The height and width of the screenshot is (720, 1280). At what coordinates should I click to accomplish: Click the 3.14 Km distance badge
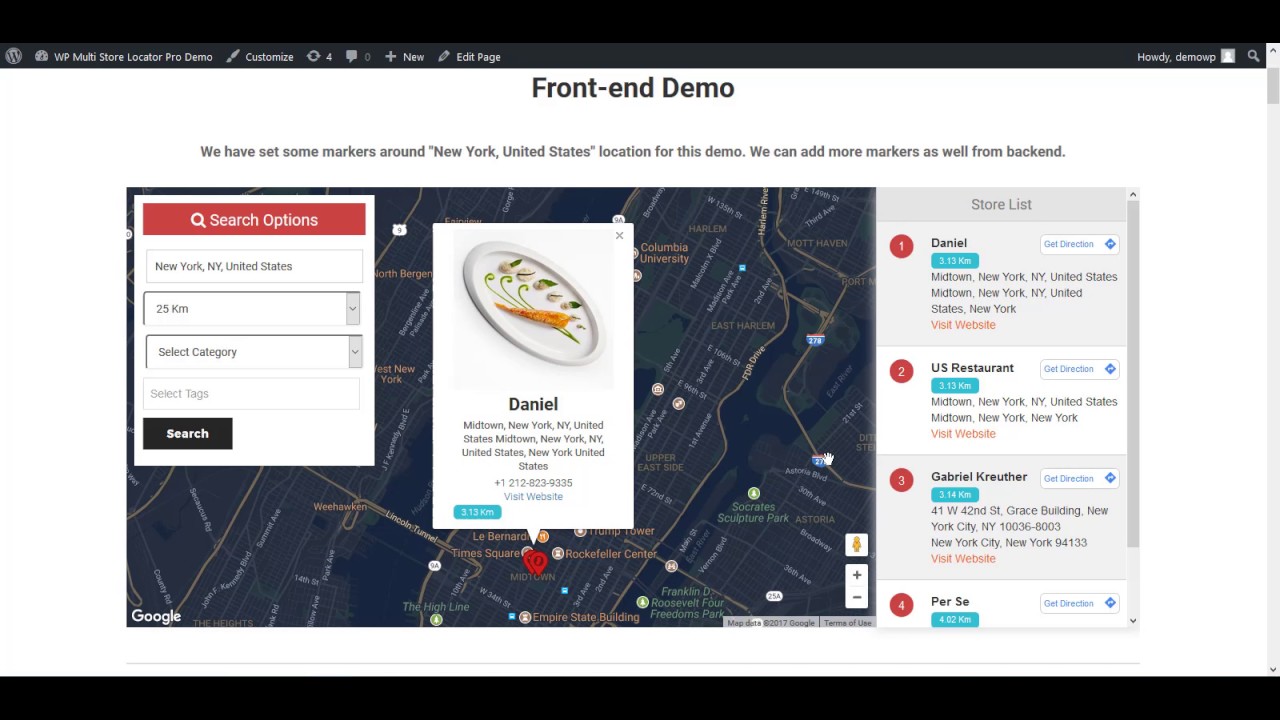coord(955,495)
